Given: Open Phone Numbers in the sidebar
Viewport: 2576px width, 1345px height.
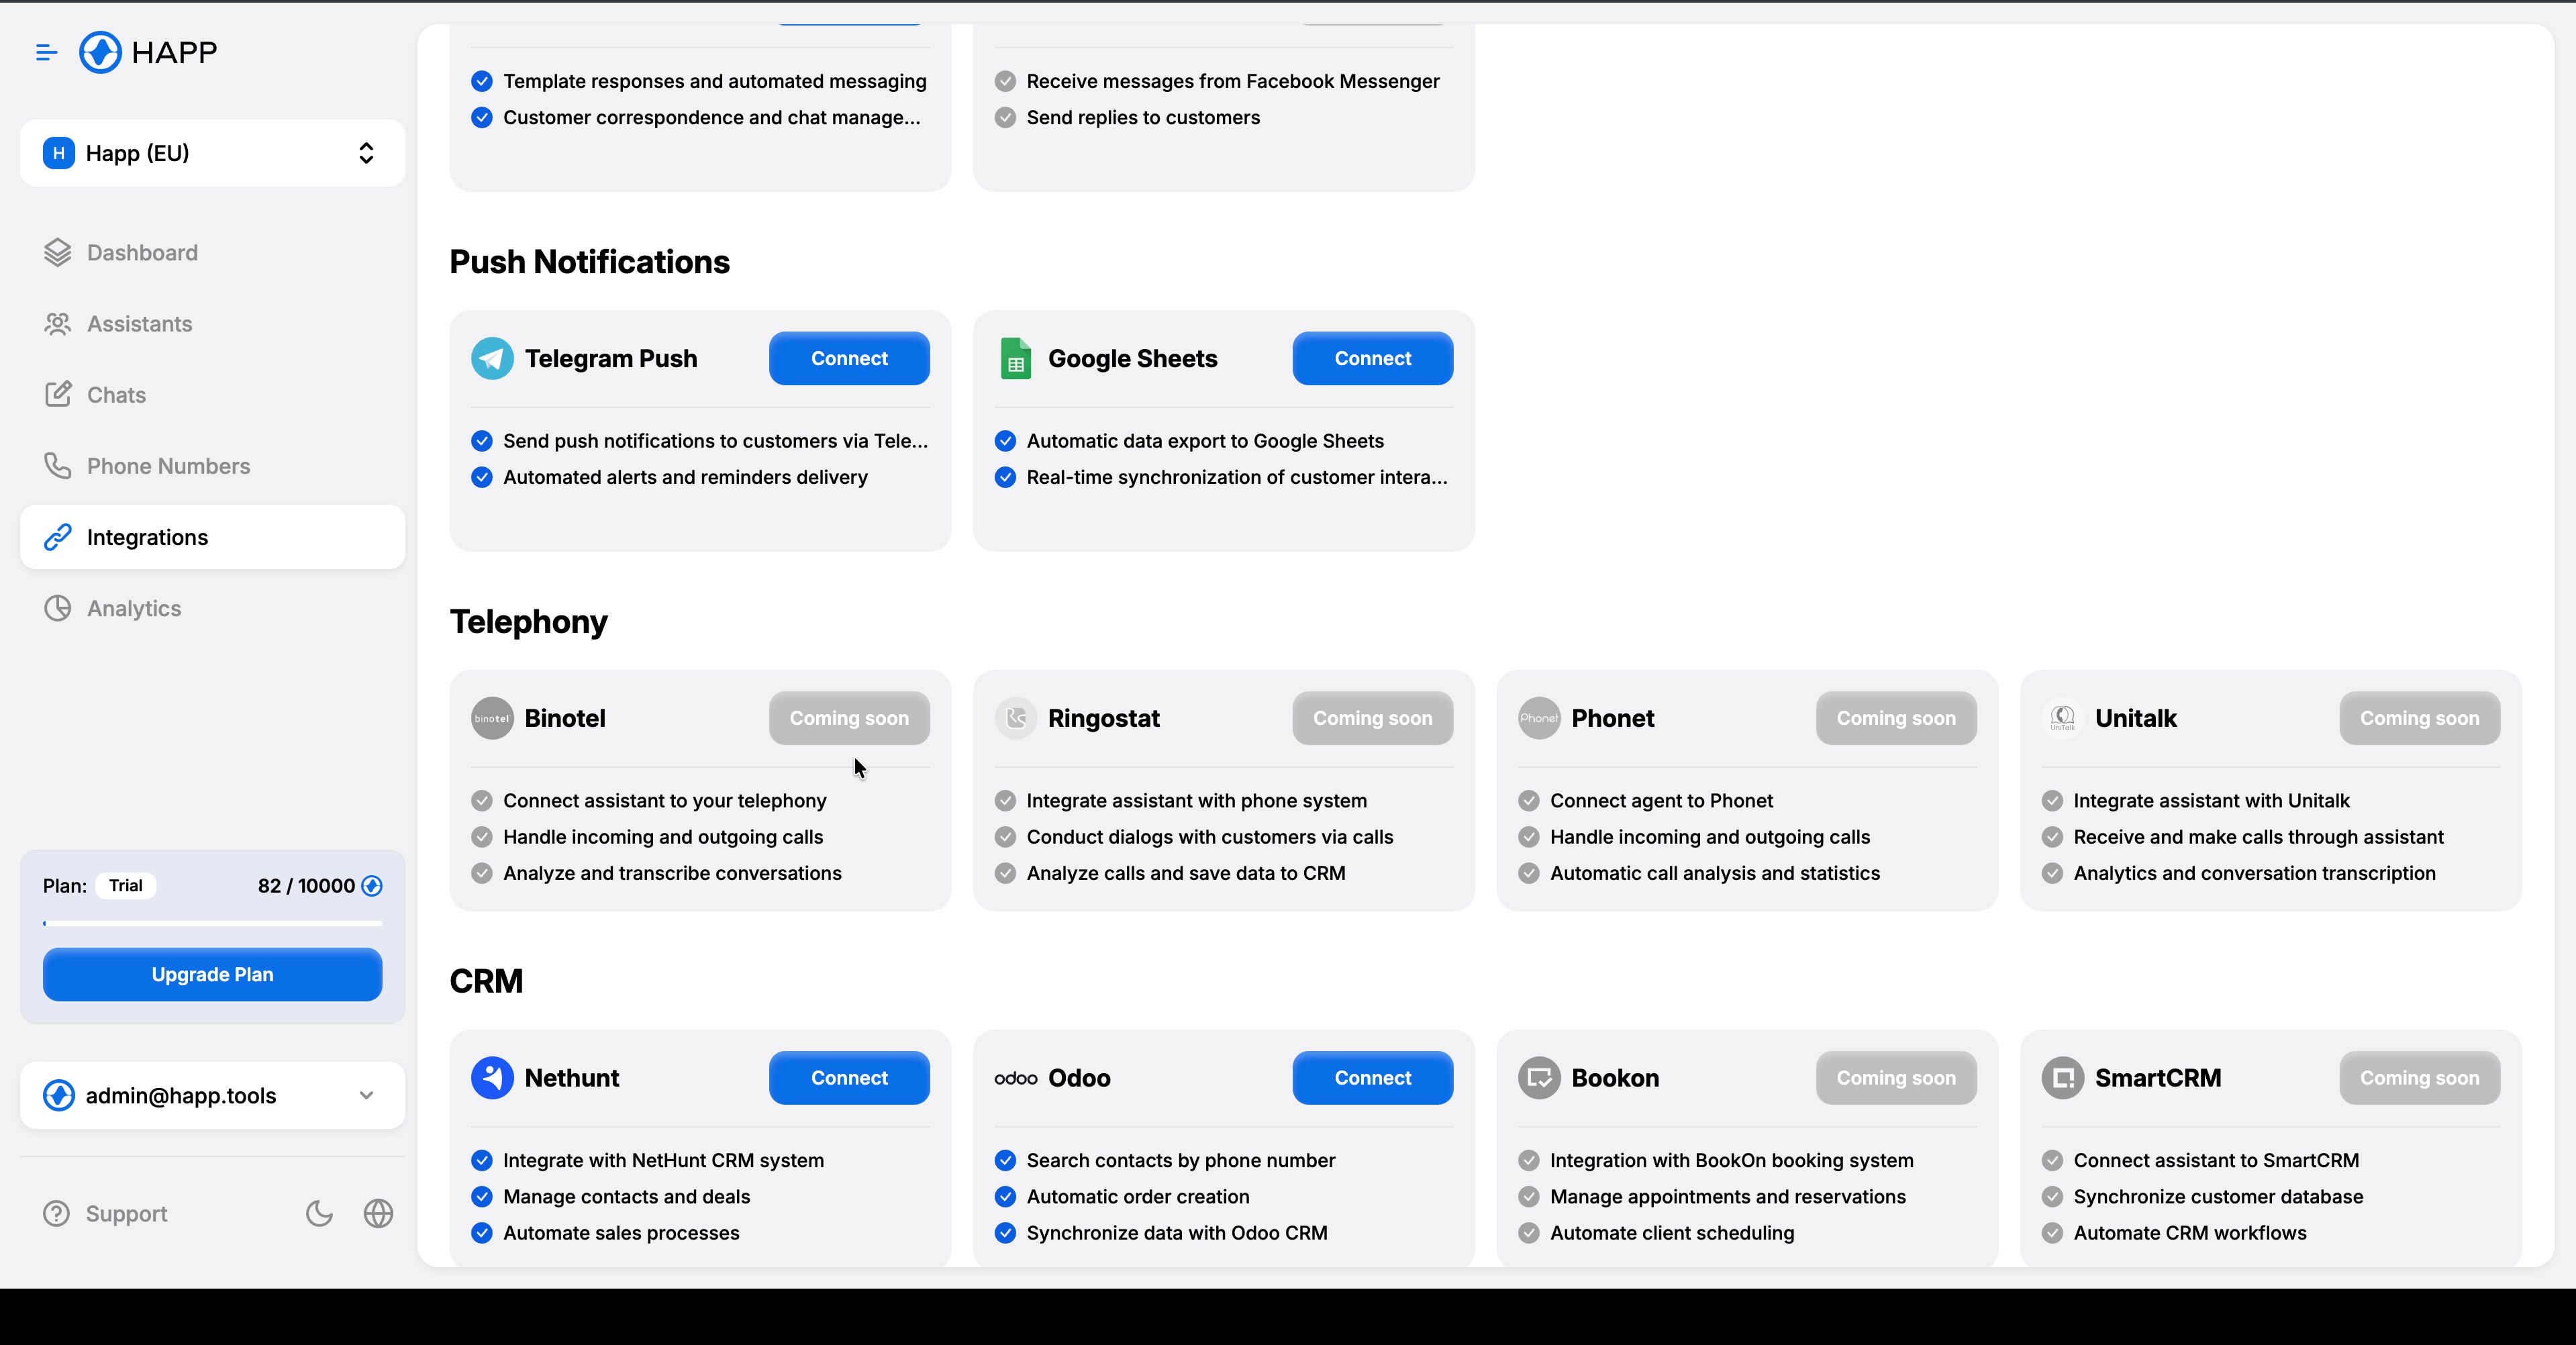Looking at the screenshot, I should (x=168, y=466).
